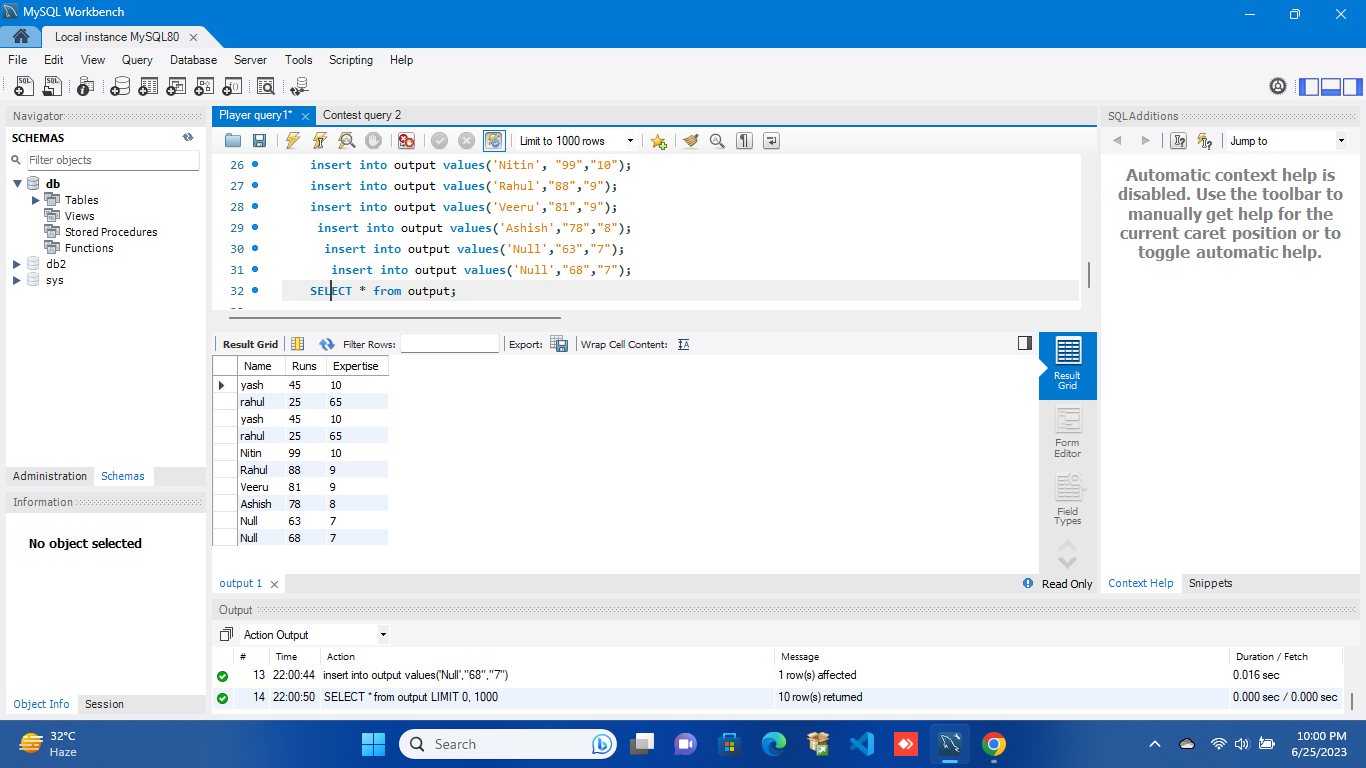Add the query as a new snippet
The image size is (1366, 768).
658,140
